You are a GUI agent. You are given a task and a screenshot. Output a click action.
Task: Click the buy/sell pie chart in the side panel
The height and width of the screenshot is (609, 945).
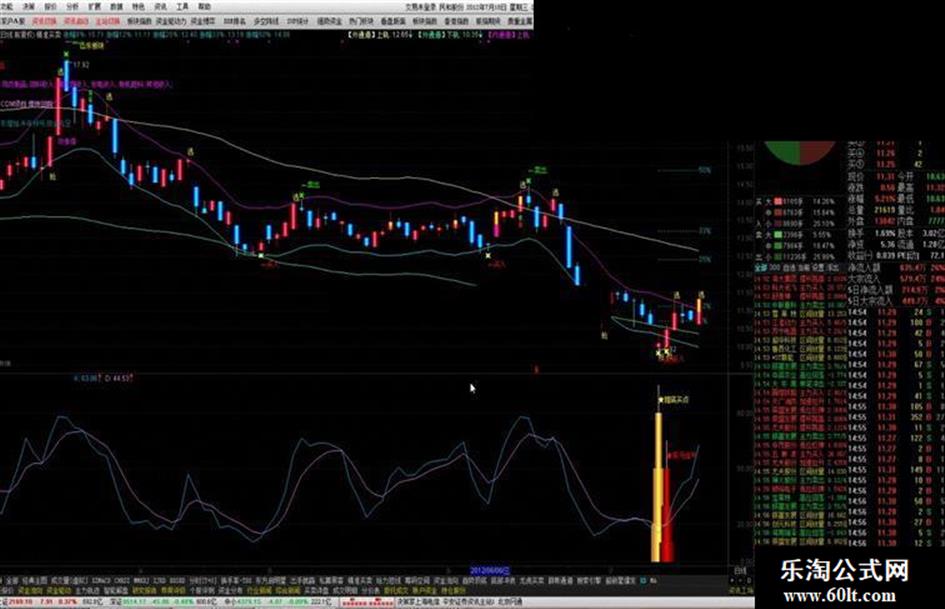(x=800, y=152)
